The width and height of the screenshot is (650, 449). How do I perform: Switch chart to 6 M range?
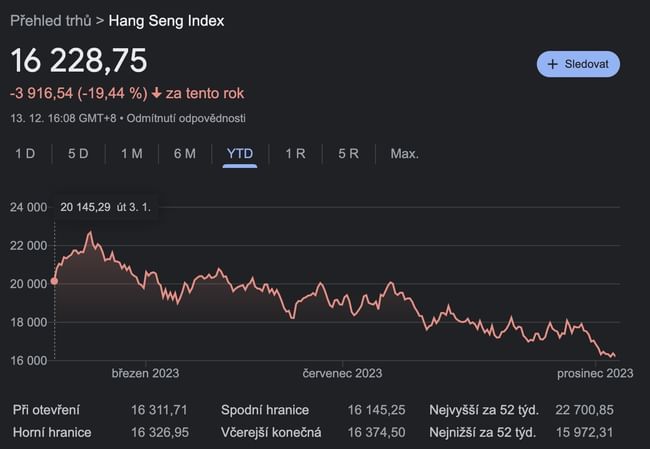(184, 153)
